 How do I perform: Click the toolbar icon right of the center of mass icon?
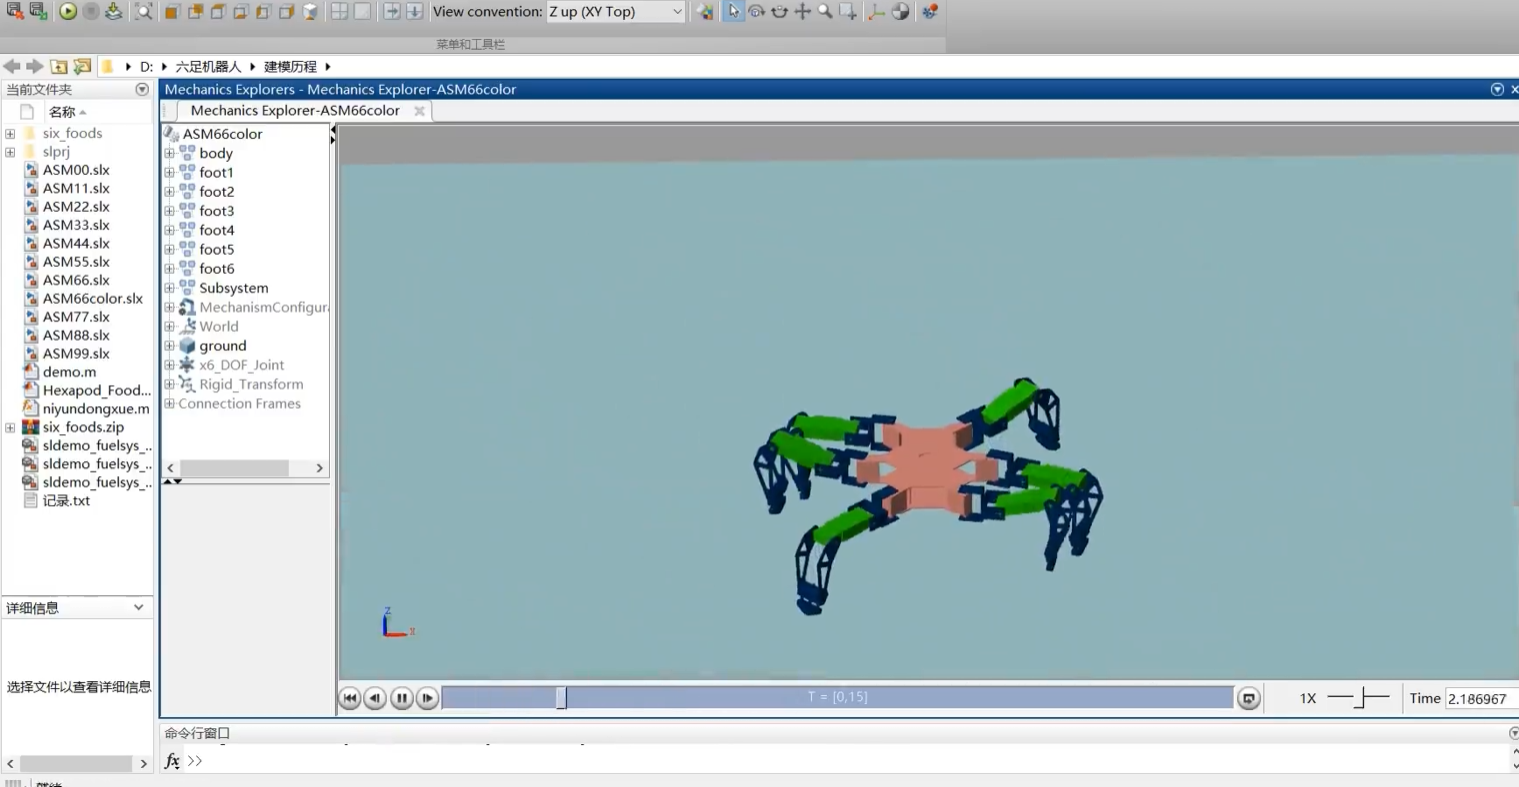point(930,12)
